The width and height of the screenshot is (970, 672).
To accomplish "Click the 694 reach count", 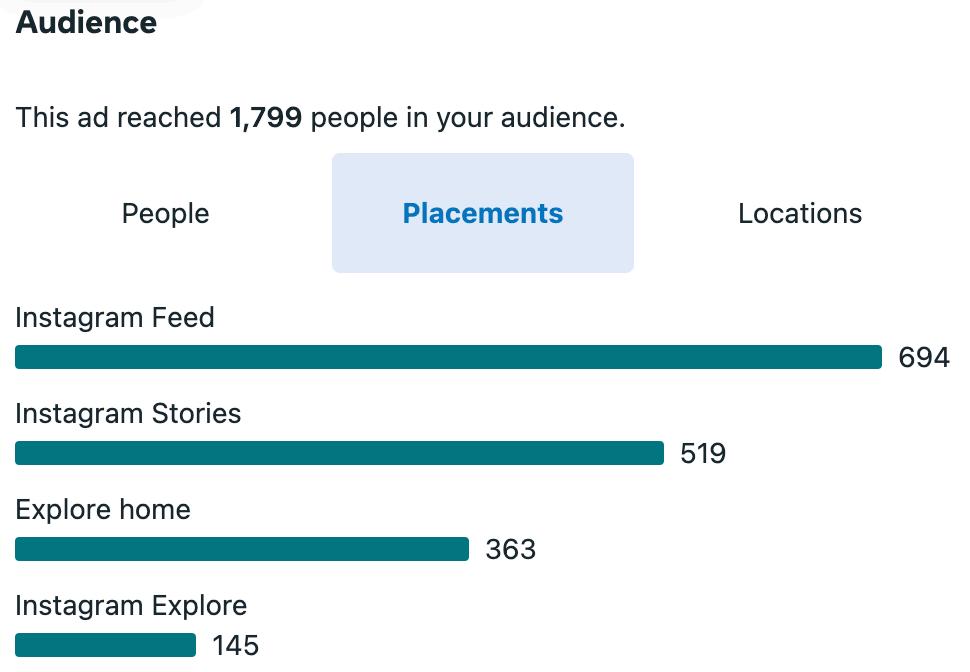I will (x=923, y=358).
